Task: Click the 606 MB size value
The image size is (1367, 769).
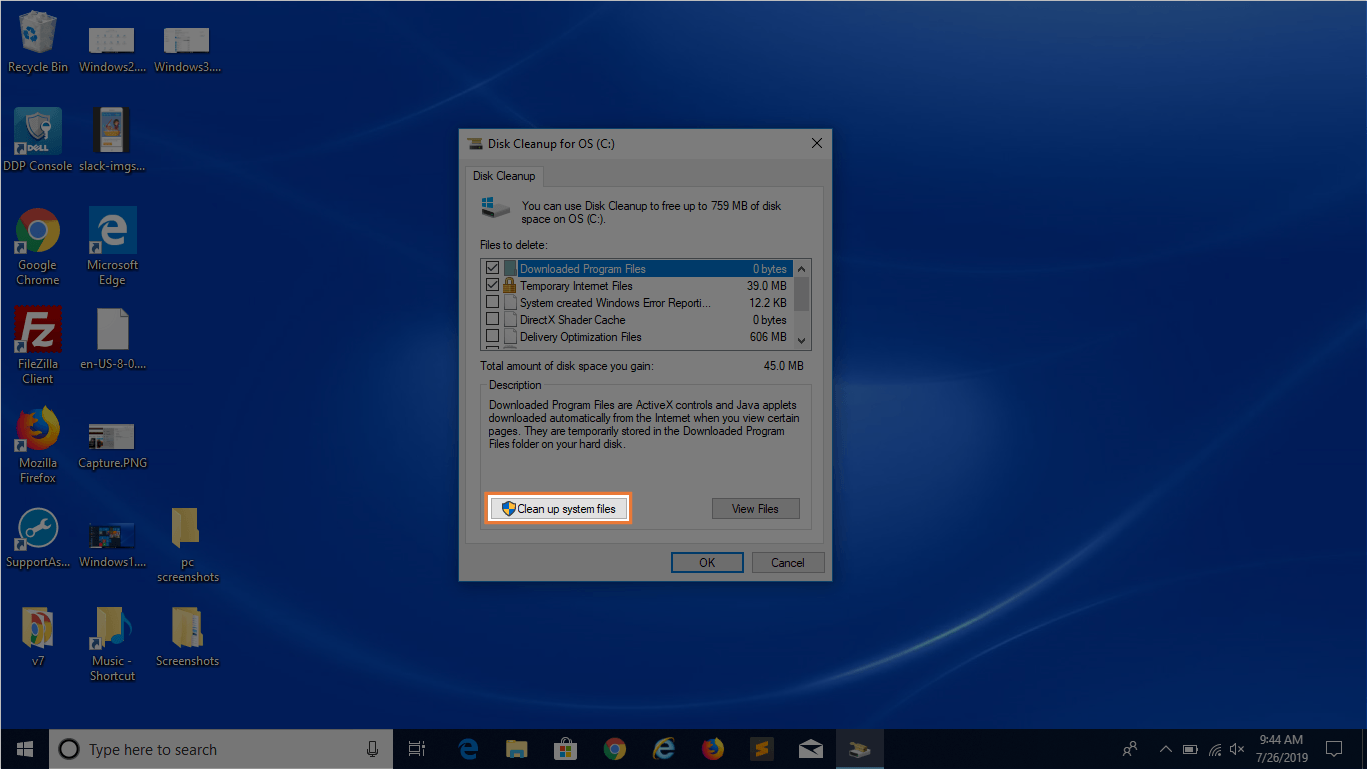Action: [x=768, y=337]
